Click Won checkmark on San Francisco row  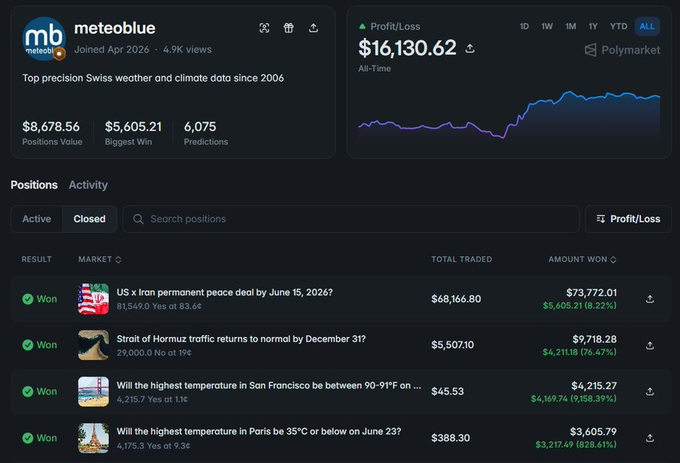28,391
